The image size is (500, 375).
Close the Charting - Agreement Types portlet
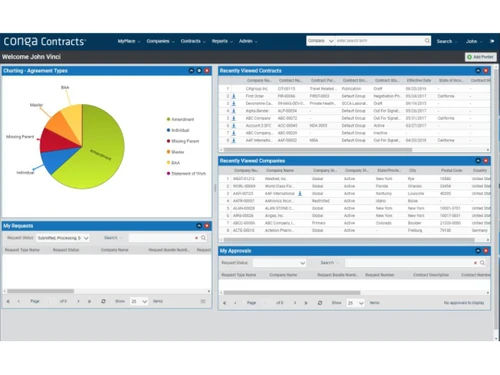pyautogui.click(x=207, y=71)
